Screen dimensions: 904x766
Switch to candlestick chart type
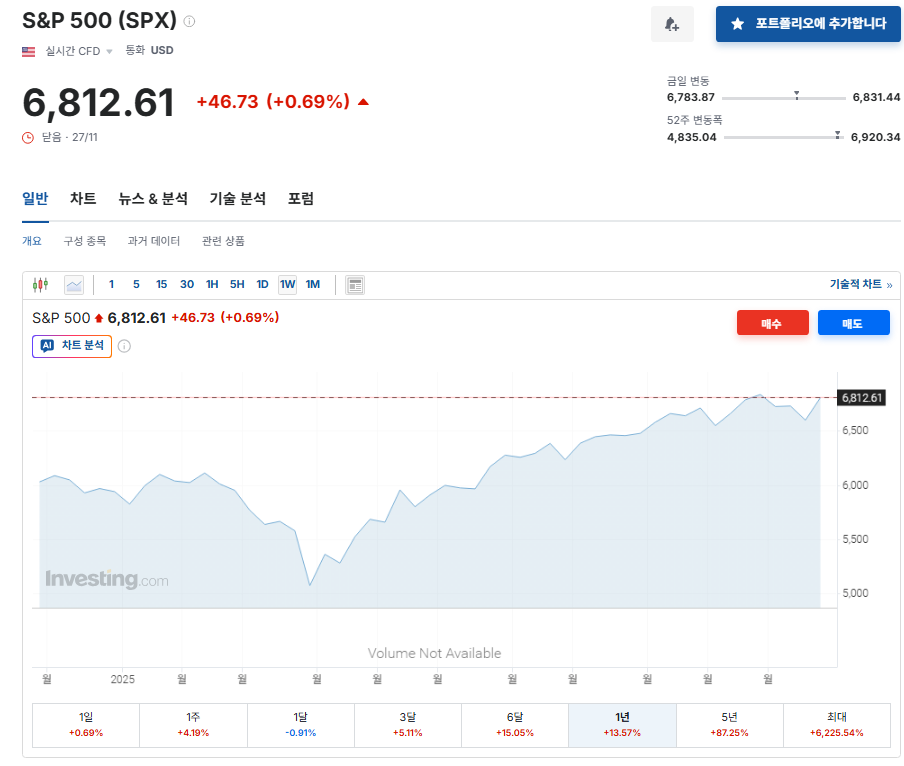(40, 285)
